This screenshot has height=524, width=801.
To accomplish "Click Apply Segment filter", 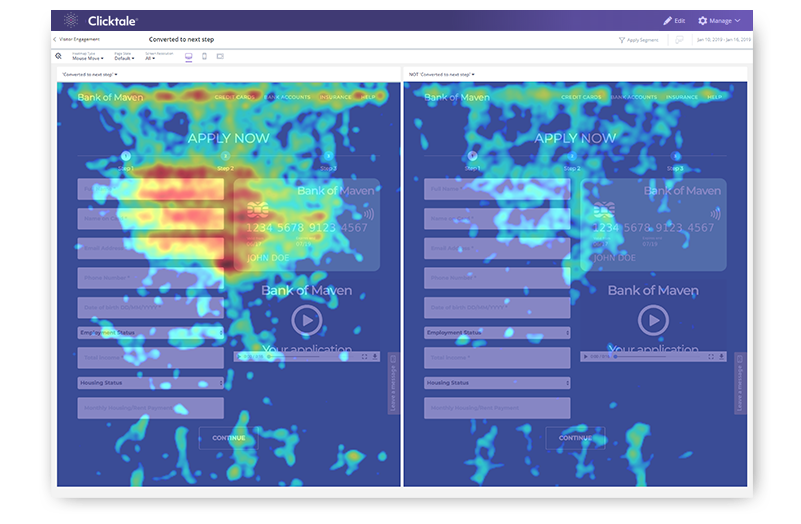I will tap(639, 40).
